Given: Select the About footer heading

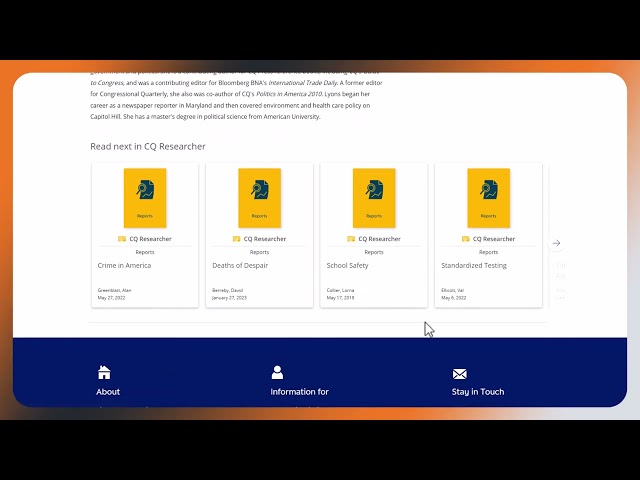Looking at the screenshot, I should click(x=108, y=392).
